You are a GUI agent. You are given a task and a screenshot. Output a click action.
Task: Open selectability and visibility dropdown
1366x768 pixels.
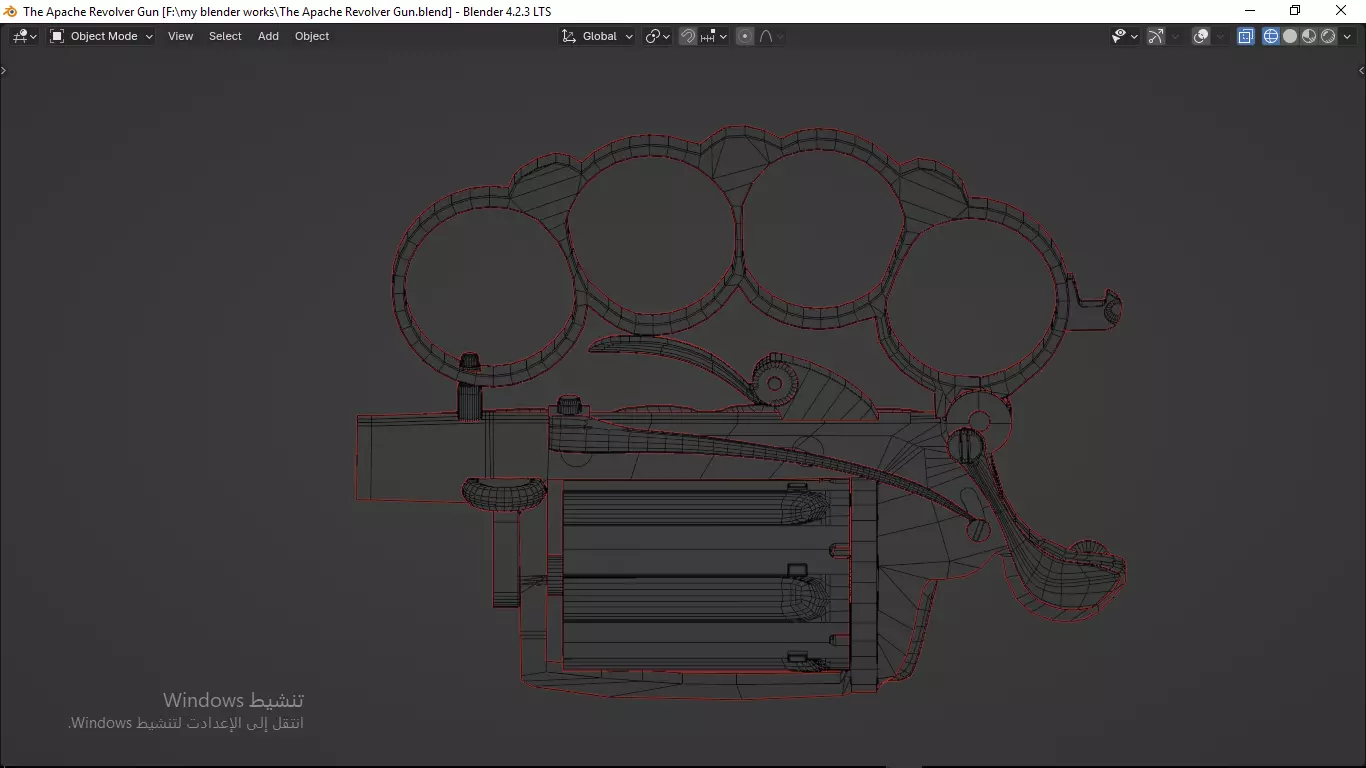coord(1125,36)
